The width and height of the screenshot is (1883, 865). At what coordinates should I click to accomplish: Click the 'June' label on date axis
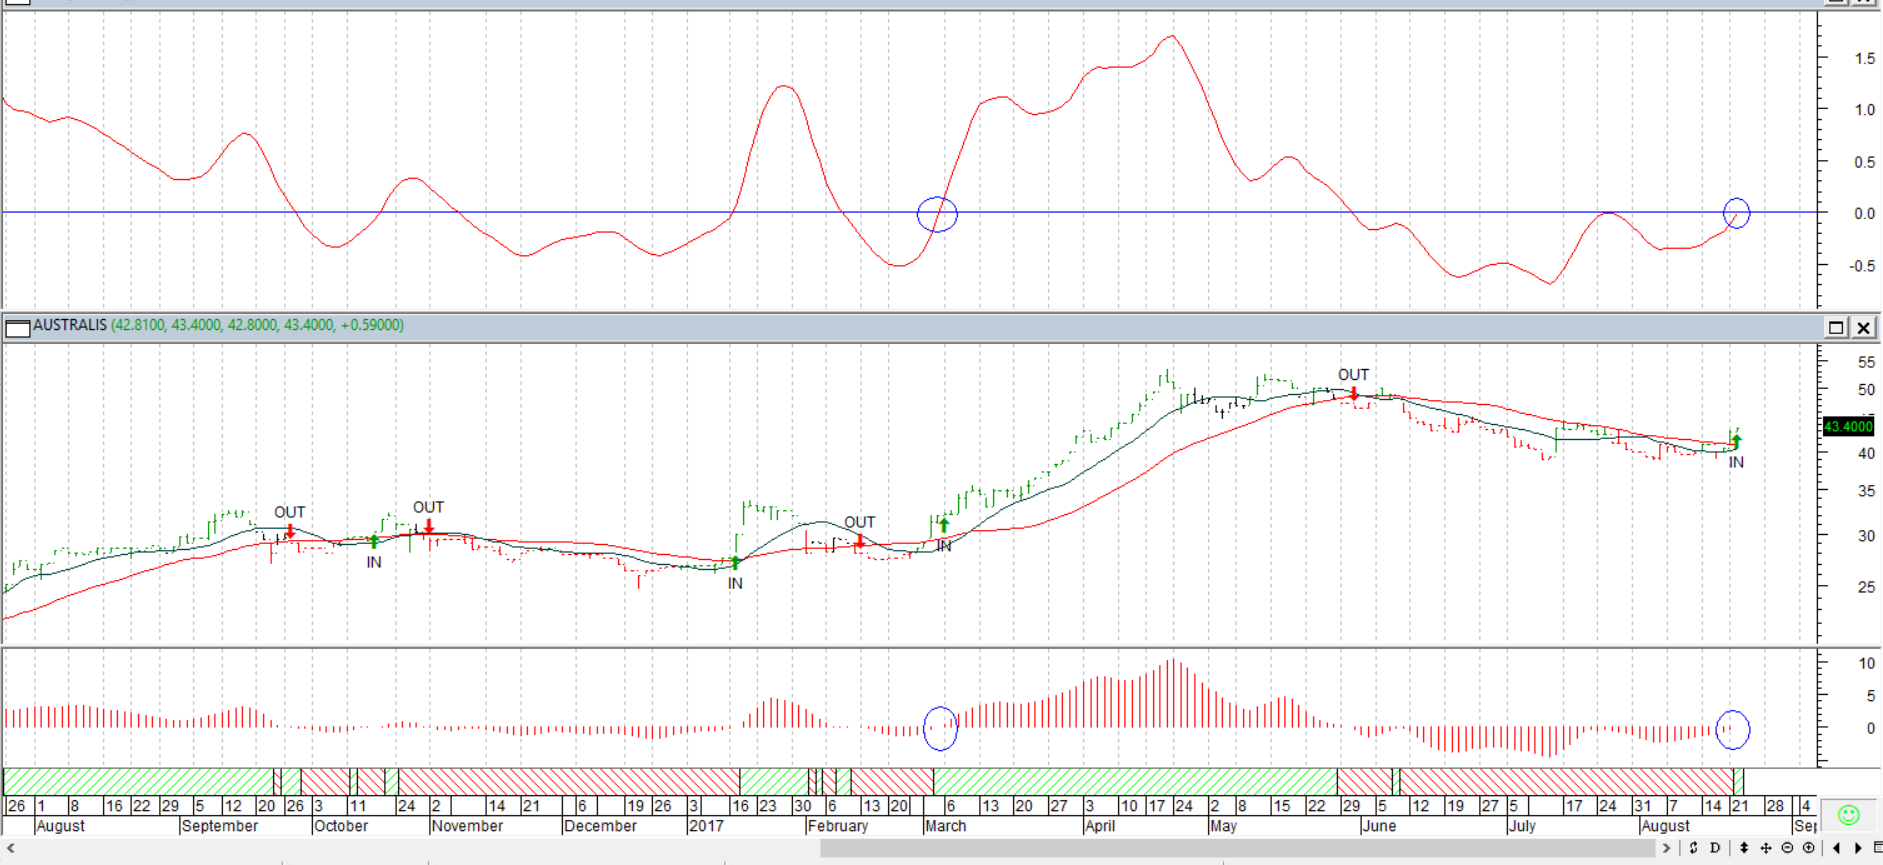tap(1379, 826)
